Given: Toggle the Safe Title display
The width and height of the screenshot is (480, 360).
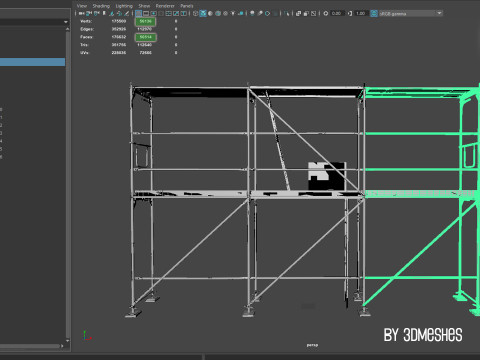Looking at the screenshot, I should click(x=184, y=13).
